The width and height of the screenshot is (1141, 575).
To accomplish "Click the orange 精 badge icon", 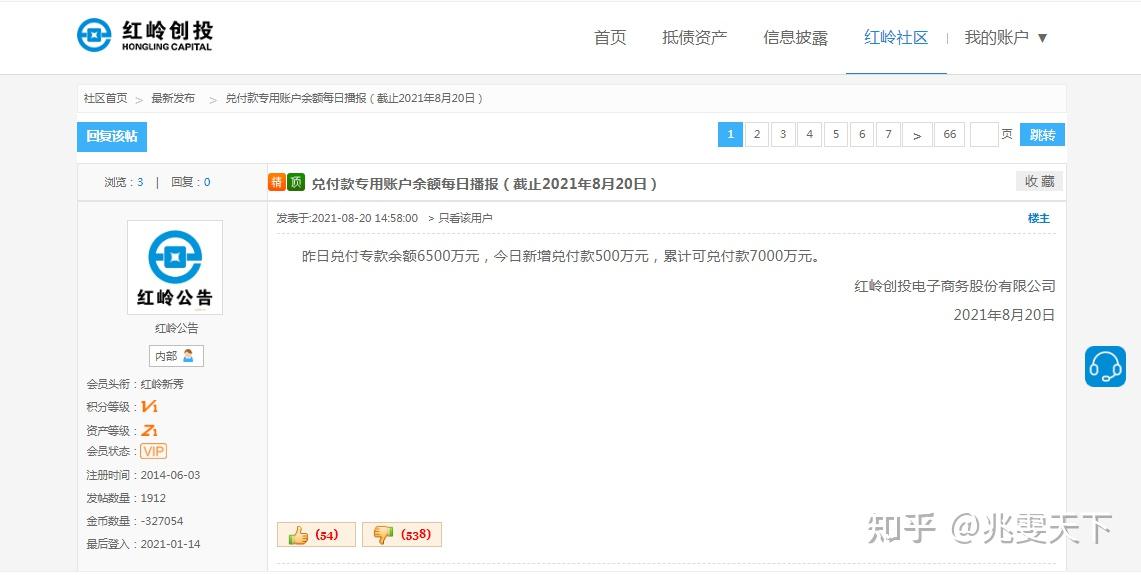I will [x=277, y=182].
